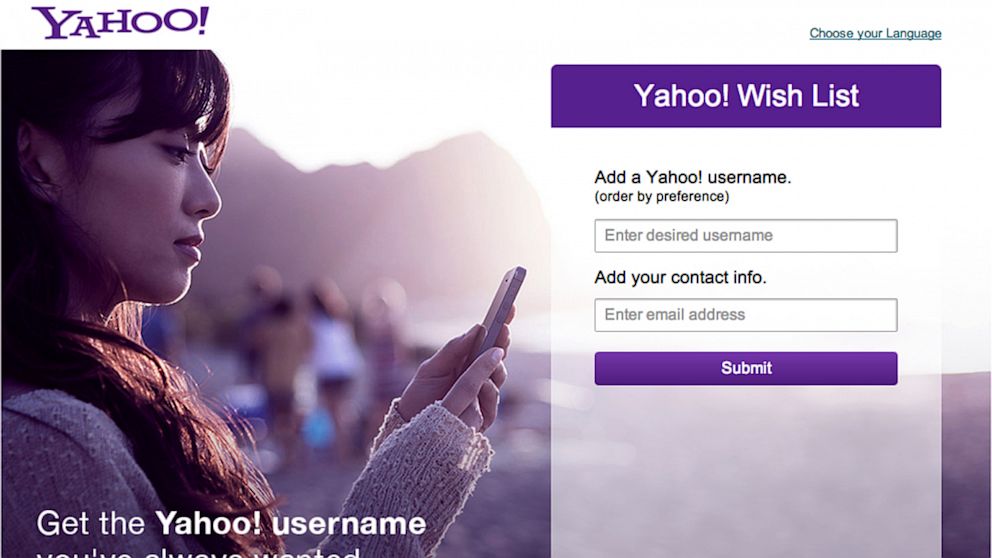Click the 'Add a Yahoo! username.' label
The image size is (992, 558).
point(693,177)
